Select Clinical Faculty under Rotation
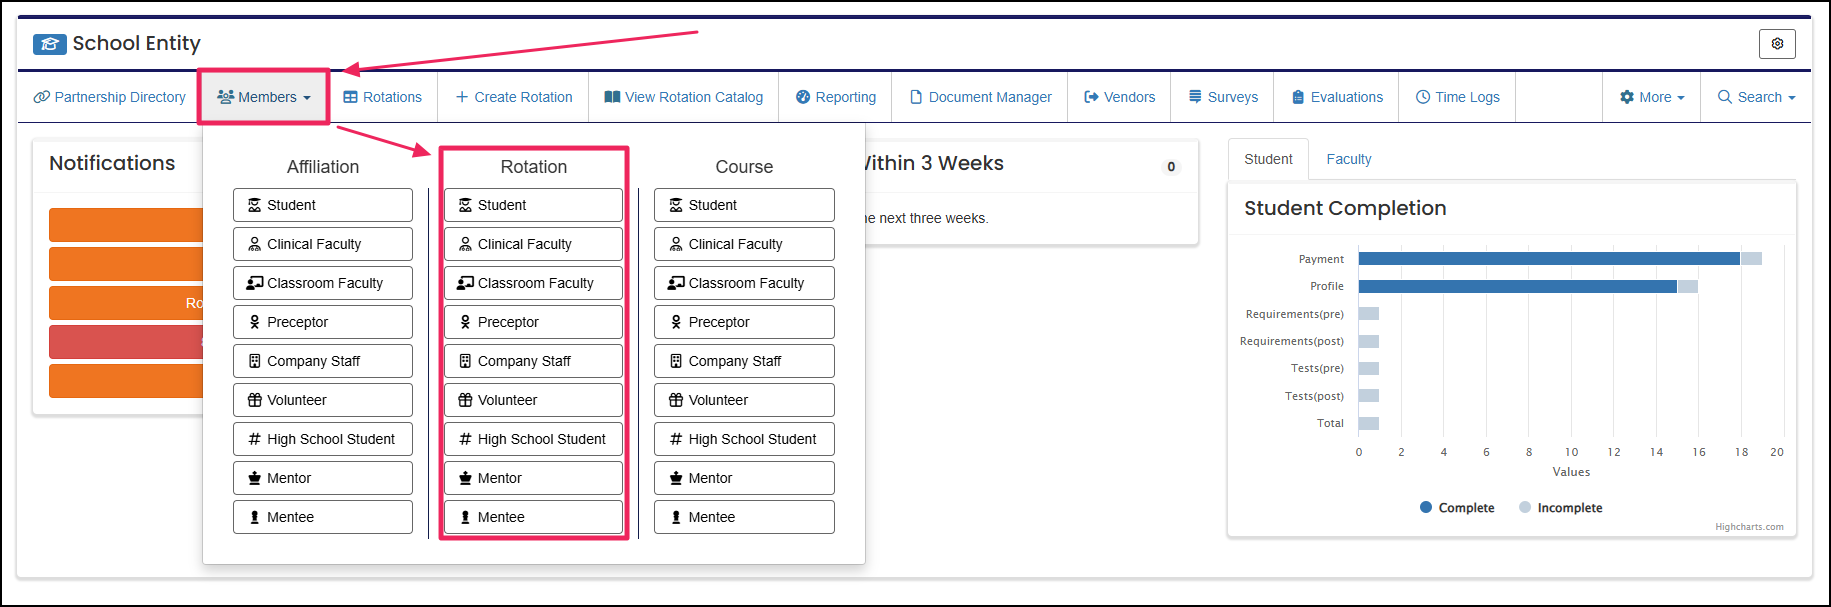The width and height of the screenshot is (1831, 607). pyautogui.click(x=534, y=244)
